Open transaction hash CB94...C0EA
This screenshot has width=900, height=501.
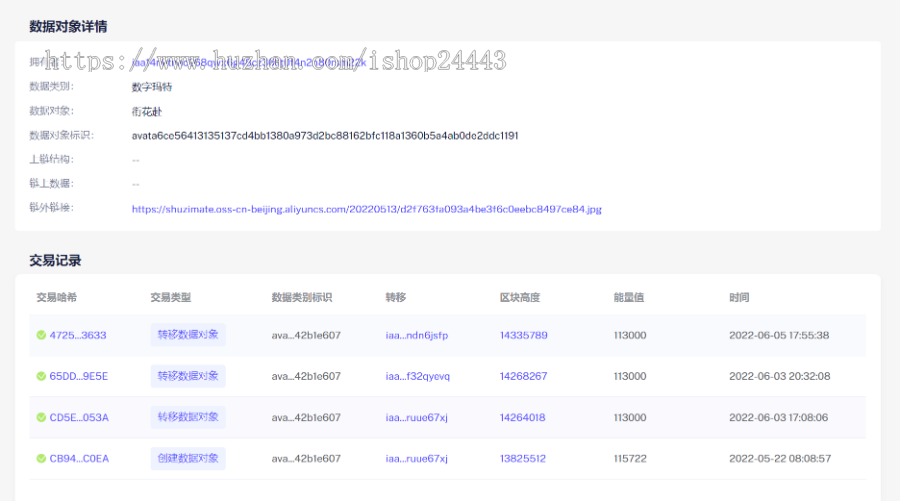(x=79, y=459)
